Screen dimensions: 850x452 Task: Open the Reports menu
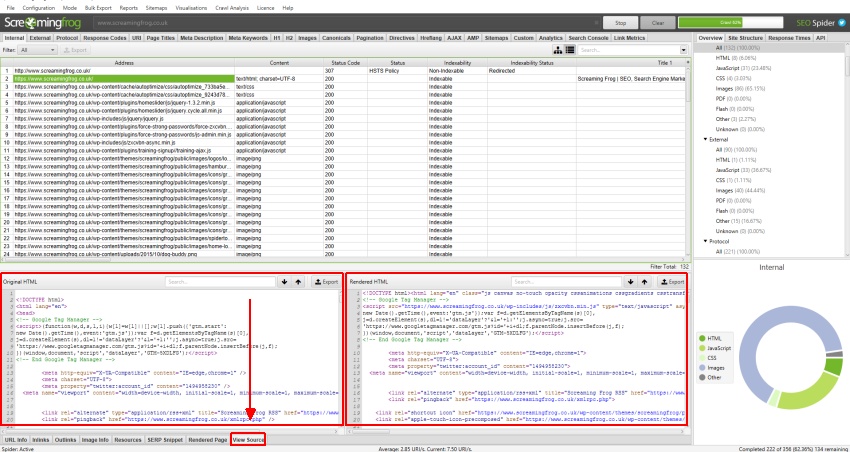pyautogui.click(x=128, y=8)
